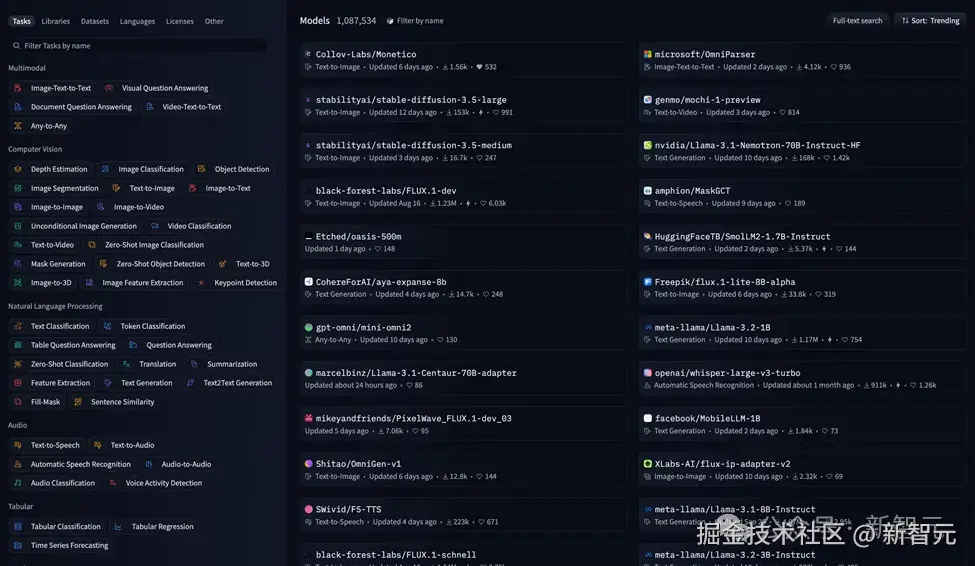Click the Text-to-3D task icon
The width and height of the screenshot is (975, 566).
click(223, 264)
